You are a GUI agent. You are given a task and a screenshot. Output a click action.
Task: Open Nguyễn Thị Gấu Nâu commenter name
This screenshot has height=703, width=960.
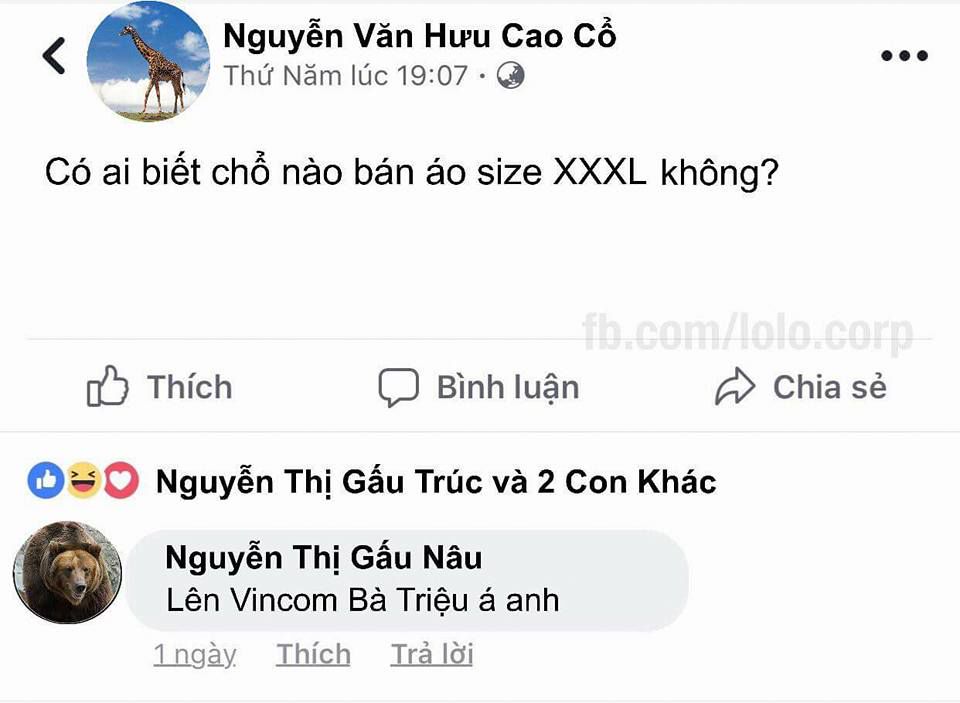pos(324,558)
